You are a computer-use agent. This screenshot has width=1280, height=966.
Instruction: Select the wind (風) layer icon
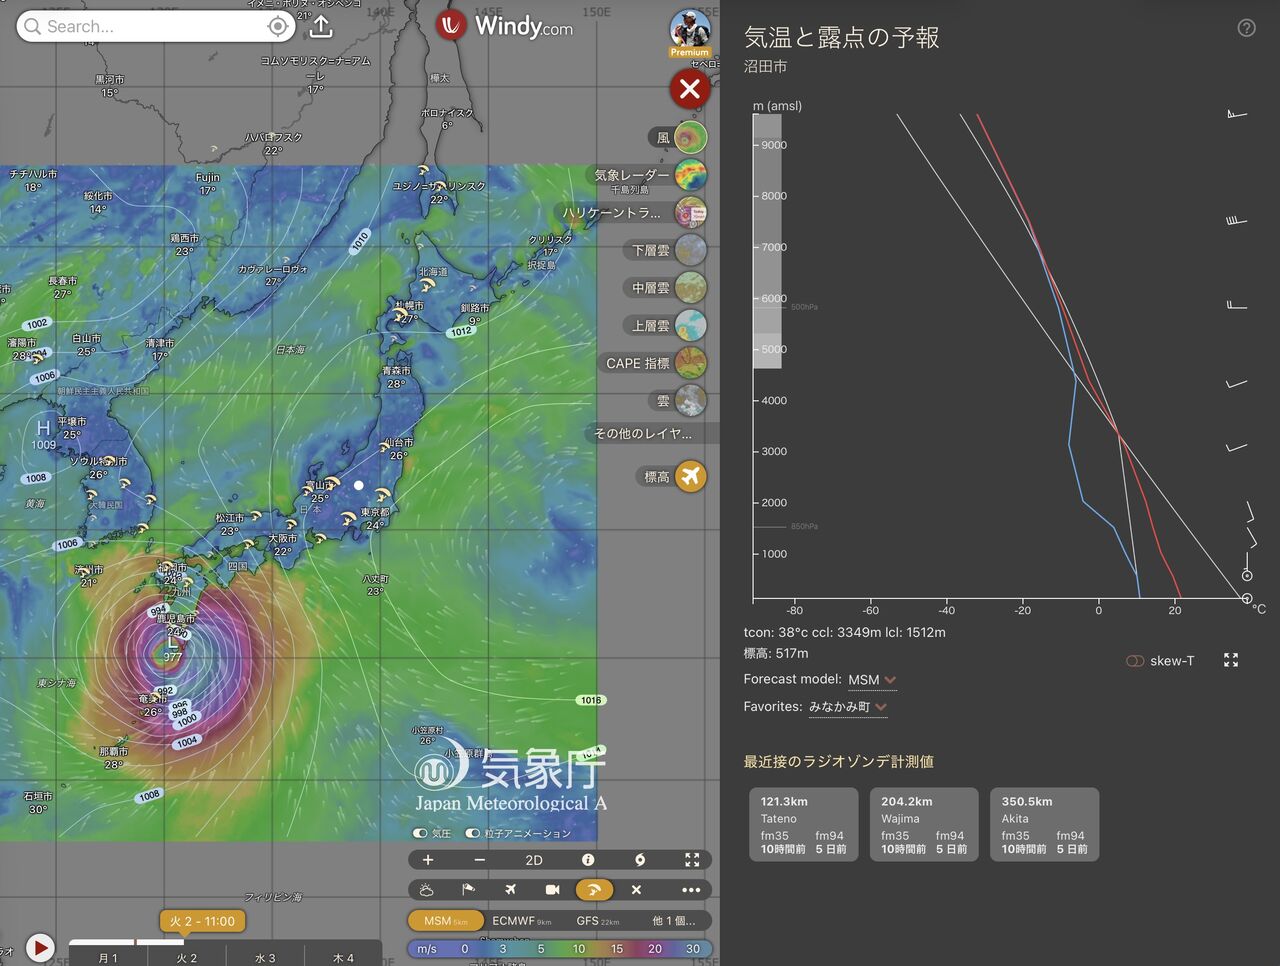tap(690, 137)
